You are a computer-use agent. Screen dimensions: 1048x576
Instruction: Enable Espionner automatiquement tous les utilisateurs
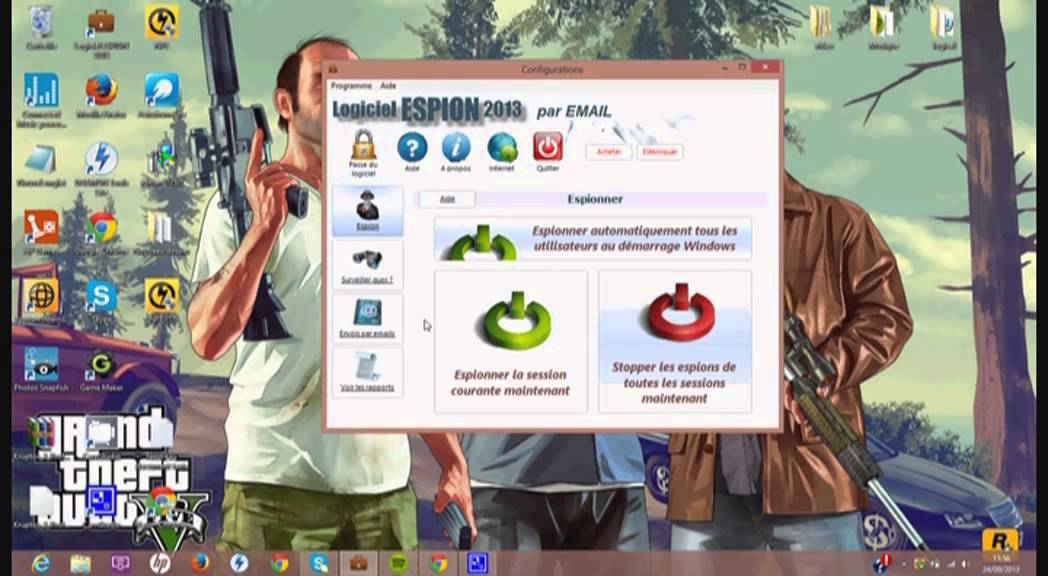click(x=593, y=239)
